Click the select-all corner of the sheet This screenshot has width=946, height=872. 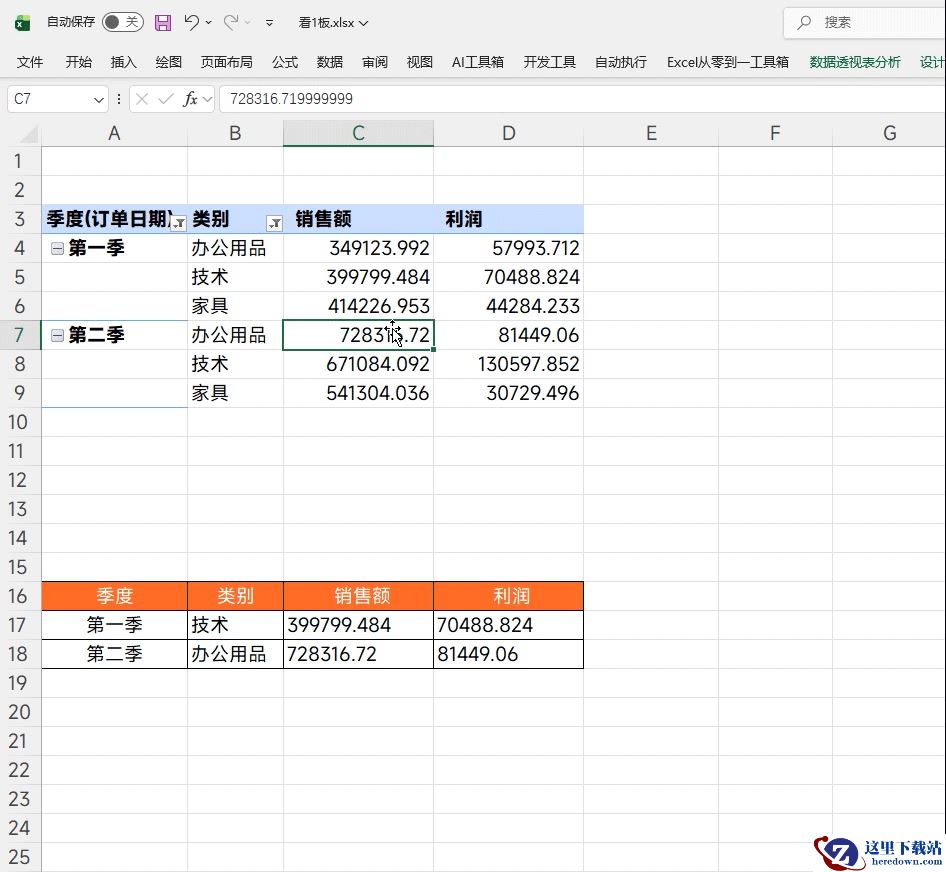coord(26,134)
